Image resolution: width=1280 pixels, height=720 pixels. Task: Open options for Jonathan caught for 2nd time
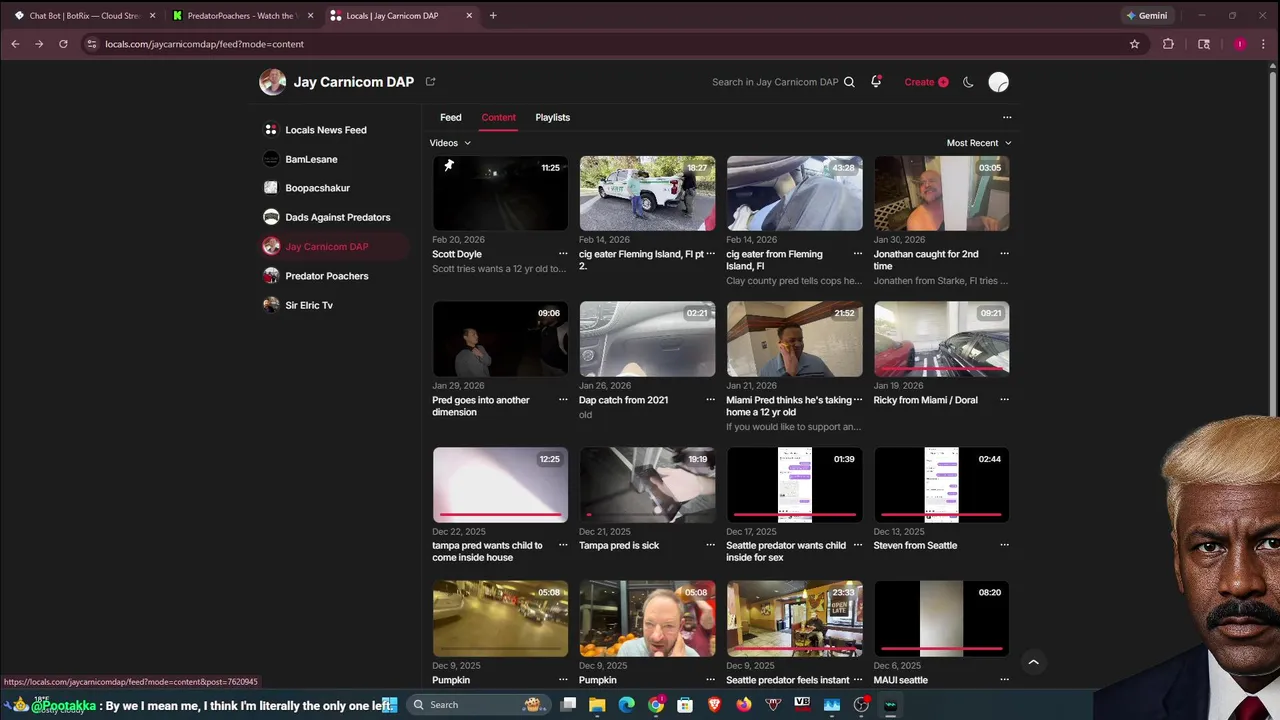tap(1004, 254)
